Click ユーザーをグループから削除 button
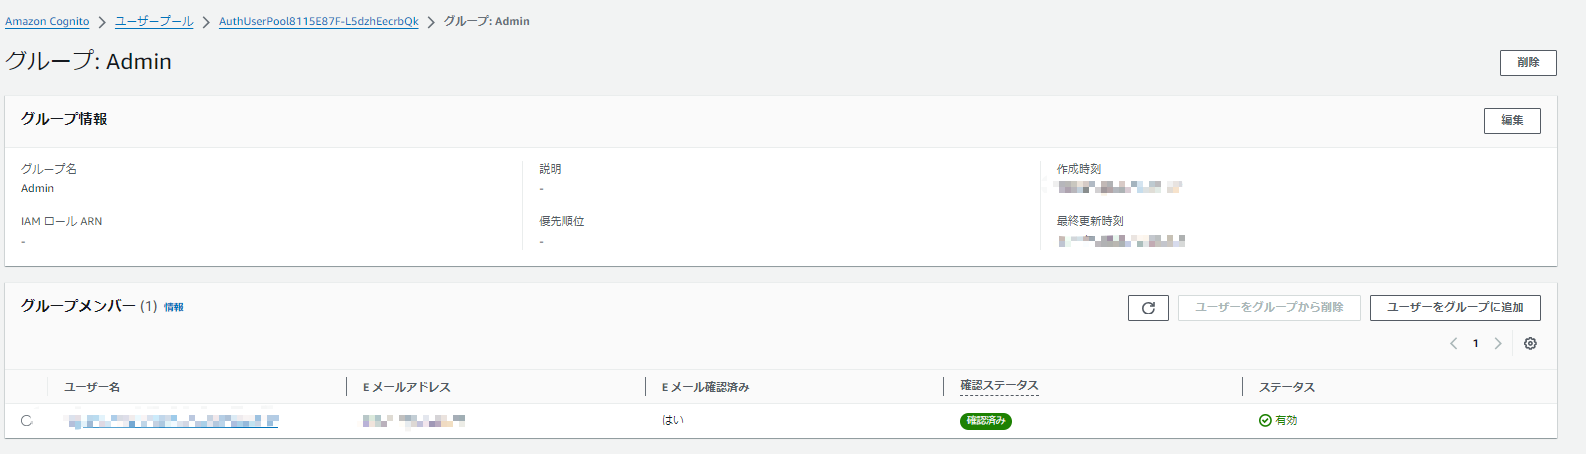This screenshot has height=454, width=1586. pyautogui.click(x=1269, y=307)
